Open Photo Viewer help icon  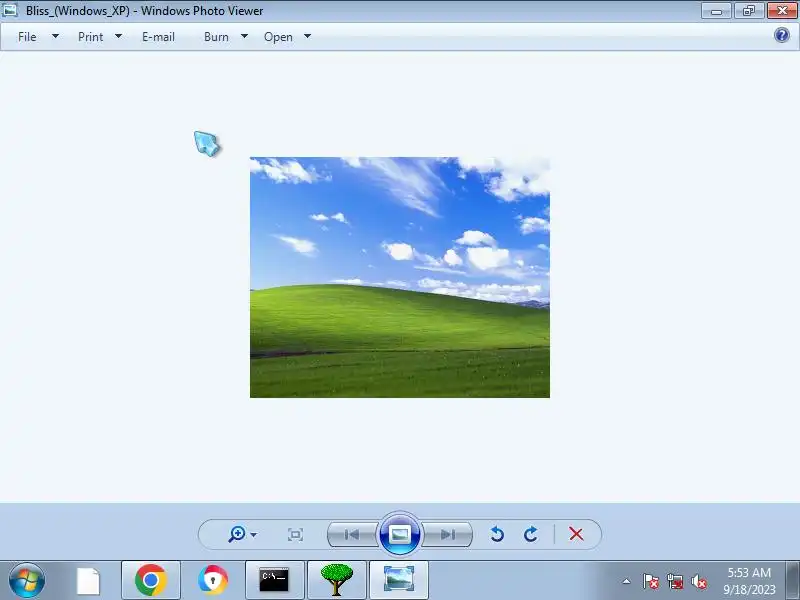tap(782, 35)
